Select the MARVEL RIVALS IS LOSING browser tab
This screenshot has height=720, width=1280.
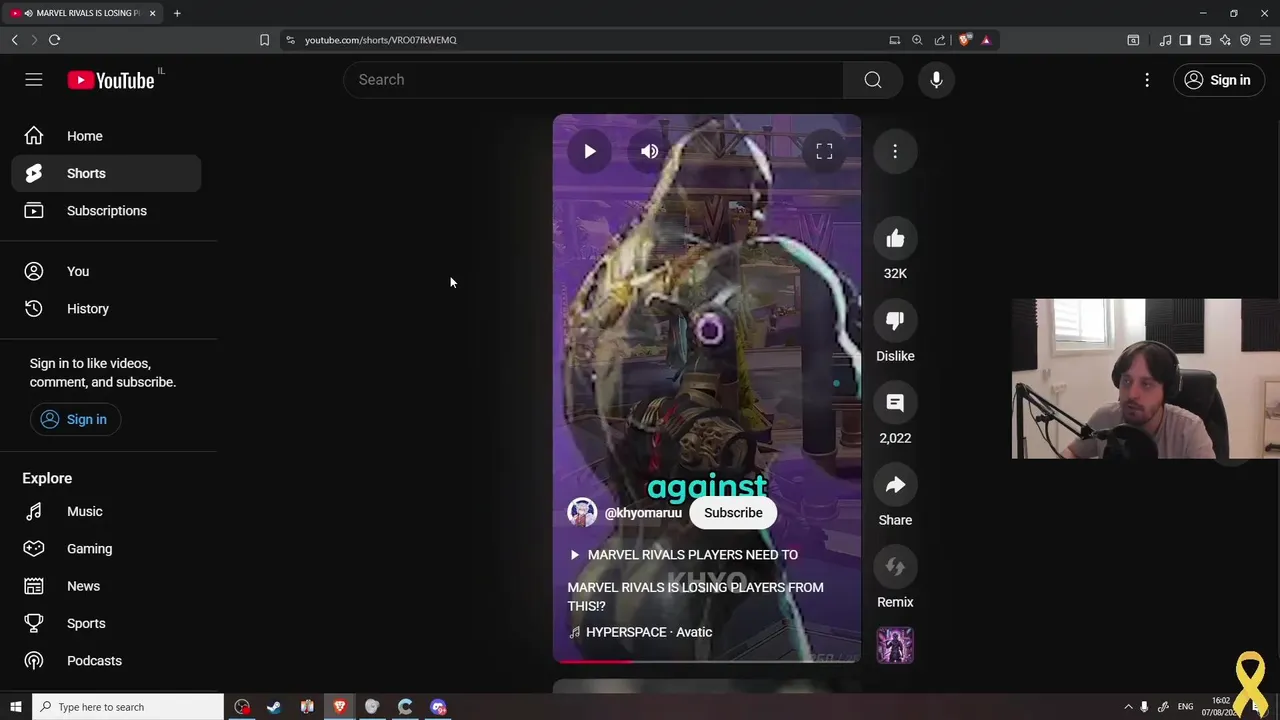pos(82,13)
